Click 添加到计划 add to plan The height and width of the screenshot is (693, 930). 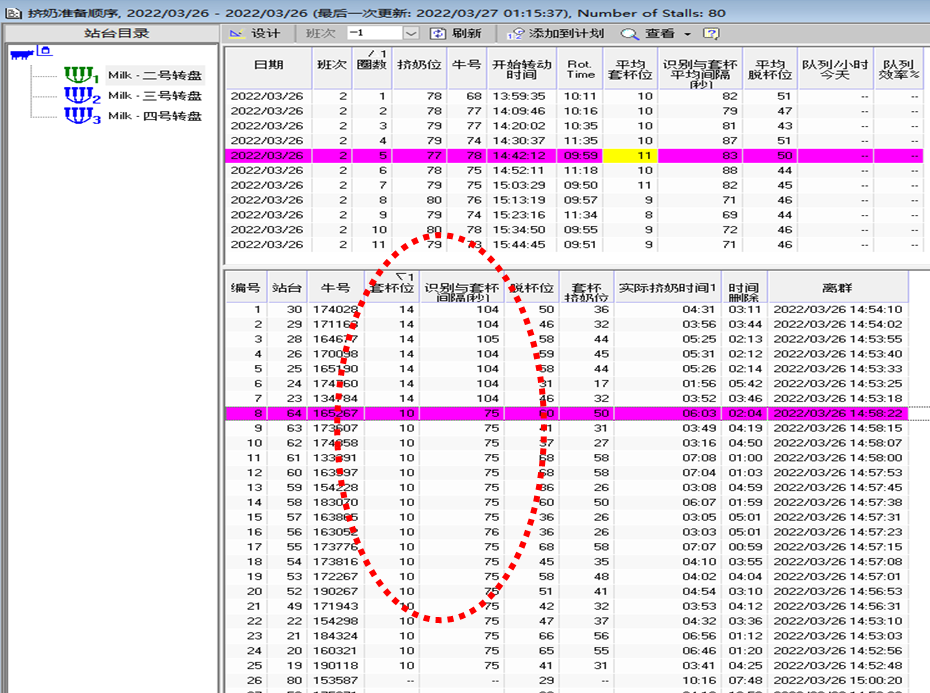(x=556, y=33)
